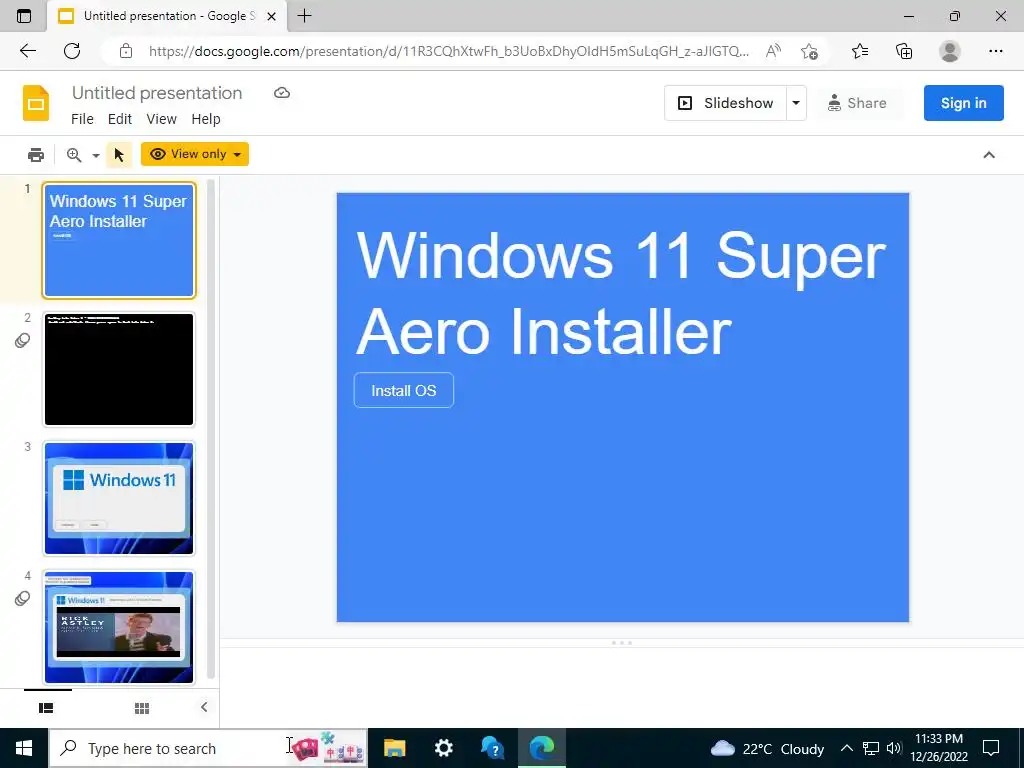Open browser Collections icon
This screenshot has height=768, width=1024.
pos(904,51)
